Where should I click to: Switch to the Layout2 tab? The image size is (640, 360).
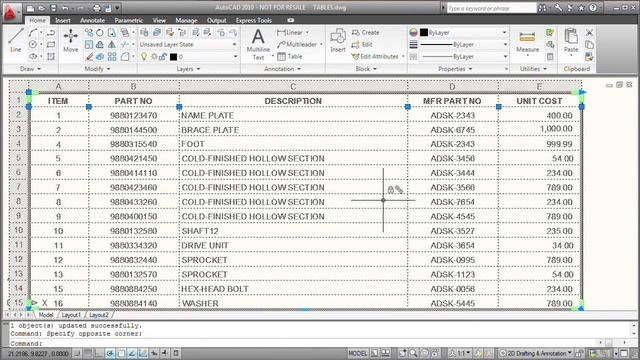(x=99, y=315)
